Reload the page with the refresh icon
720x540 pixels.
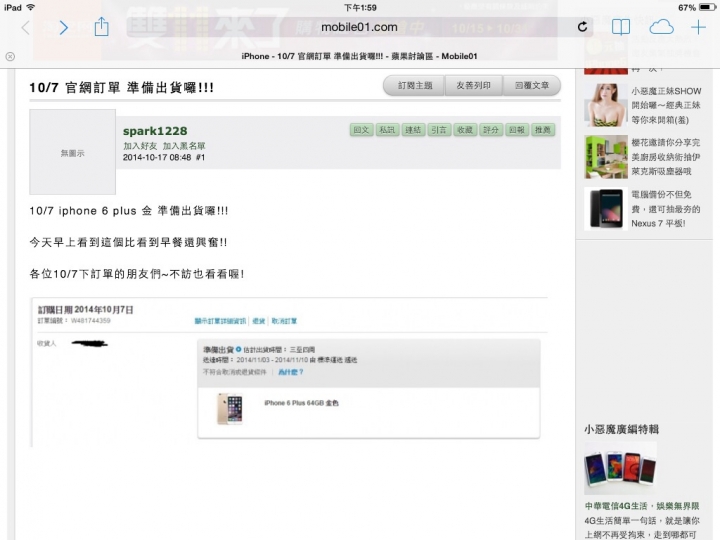coord(582,27)
